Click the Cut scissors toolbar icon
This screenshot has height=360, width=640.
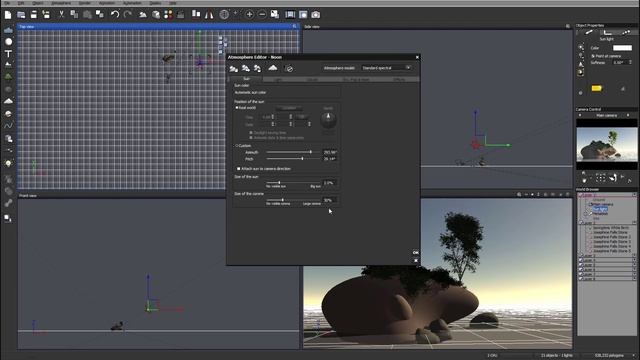coord(61,15)
